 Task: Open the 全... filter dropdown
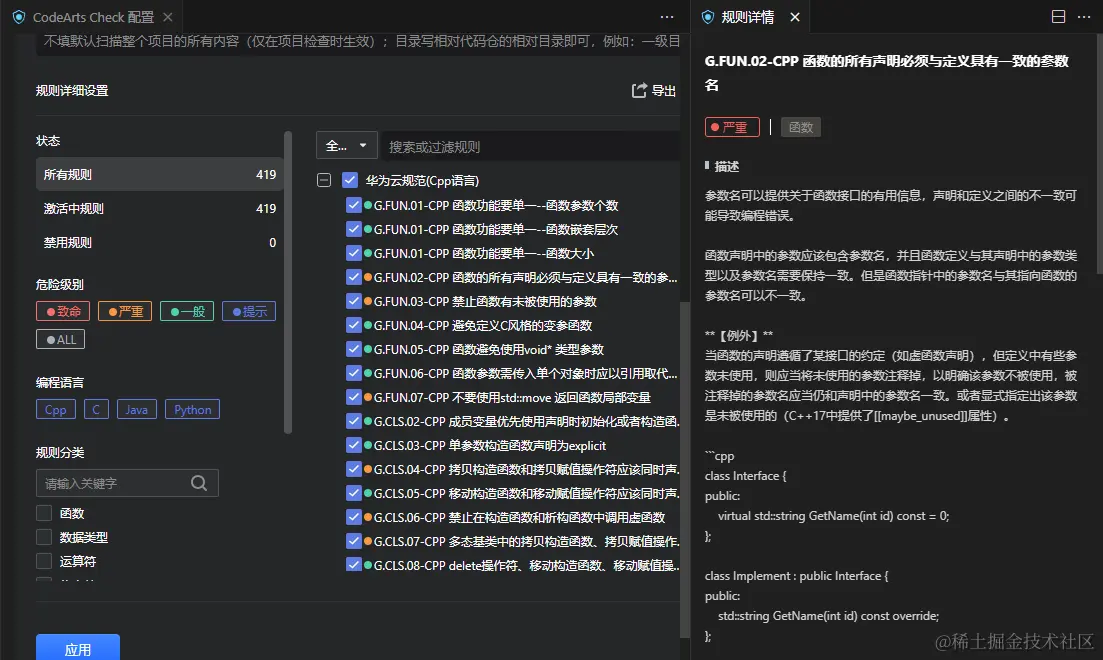coord(346,146)
